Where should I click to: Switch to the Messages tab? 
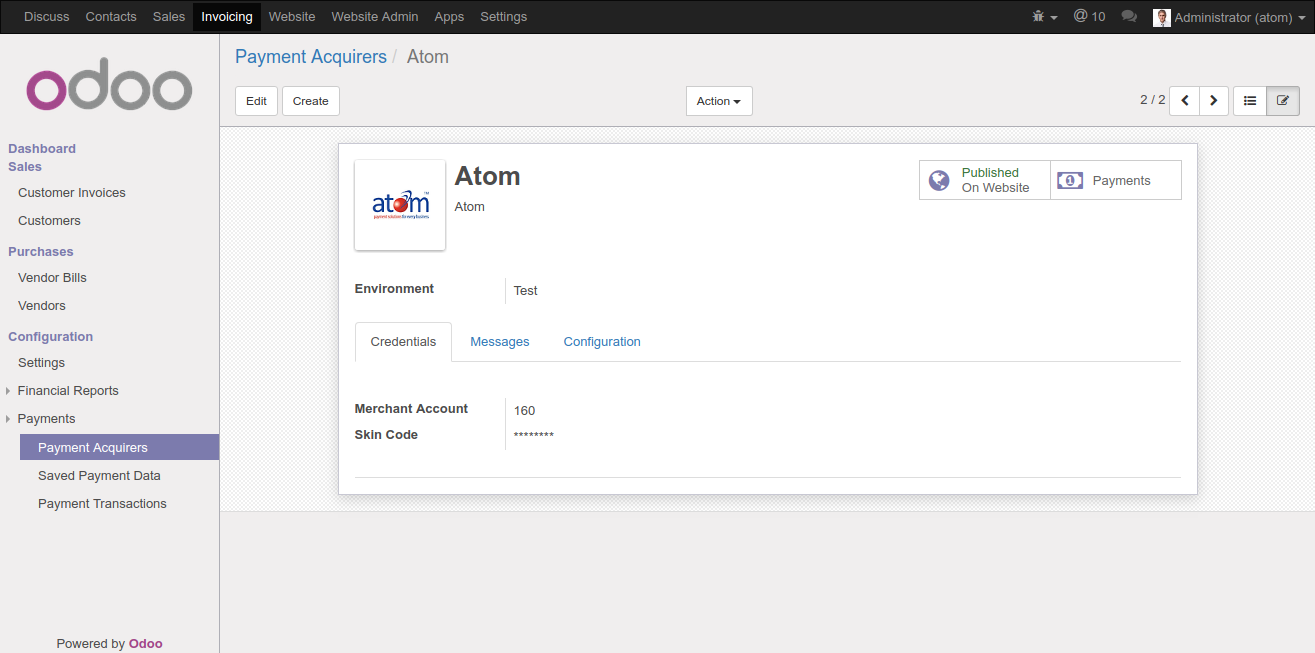pyautogui.click(x=500, y=342)
